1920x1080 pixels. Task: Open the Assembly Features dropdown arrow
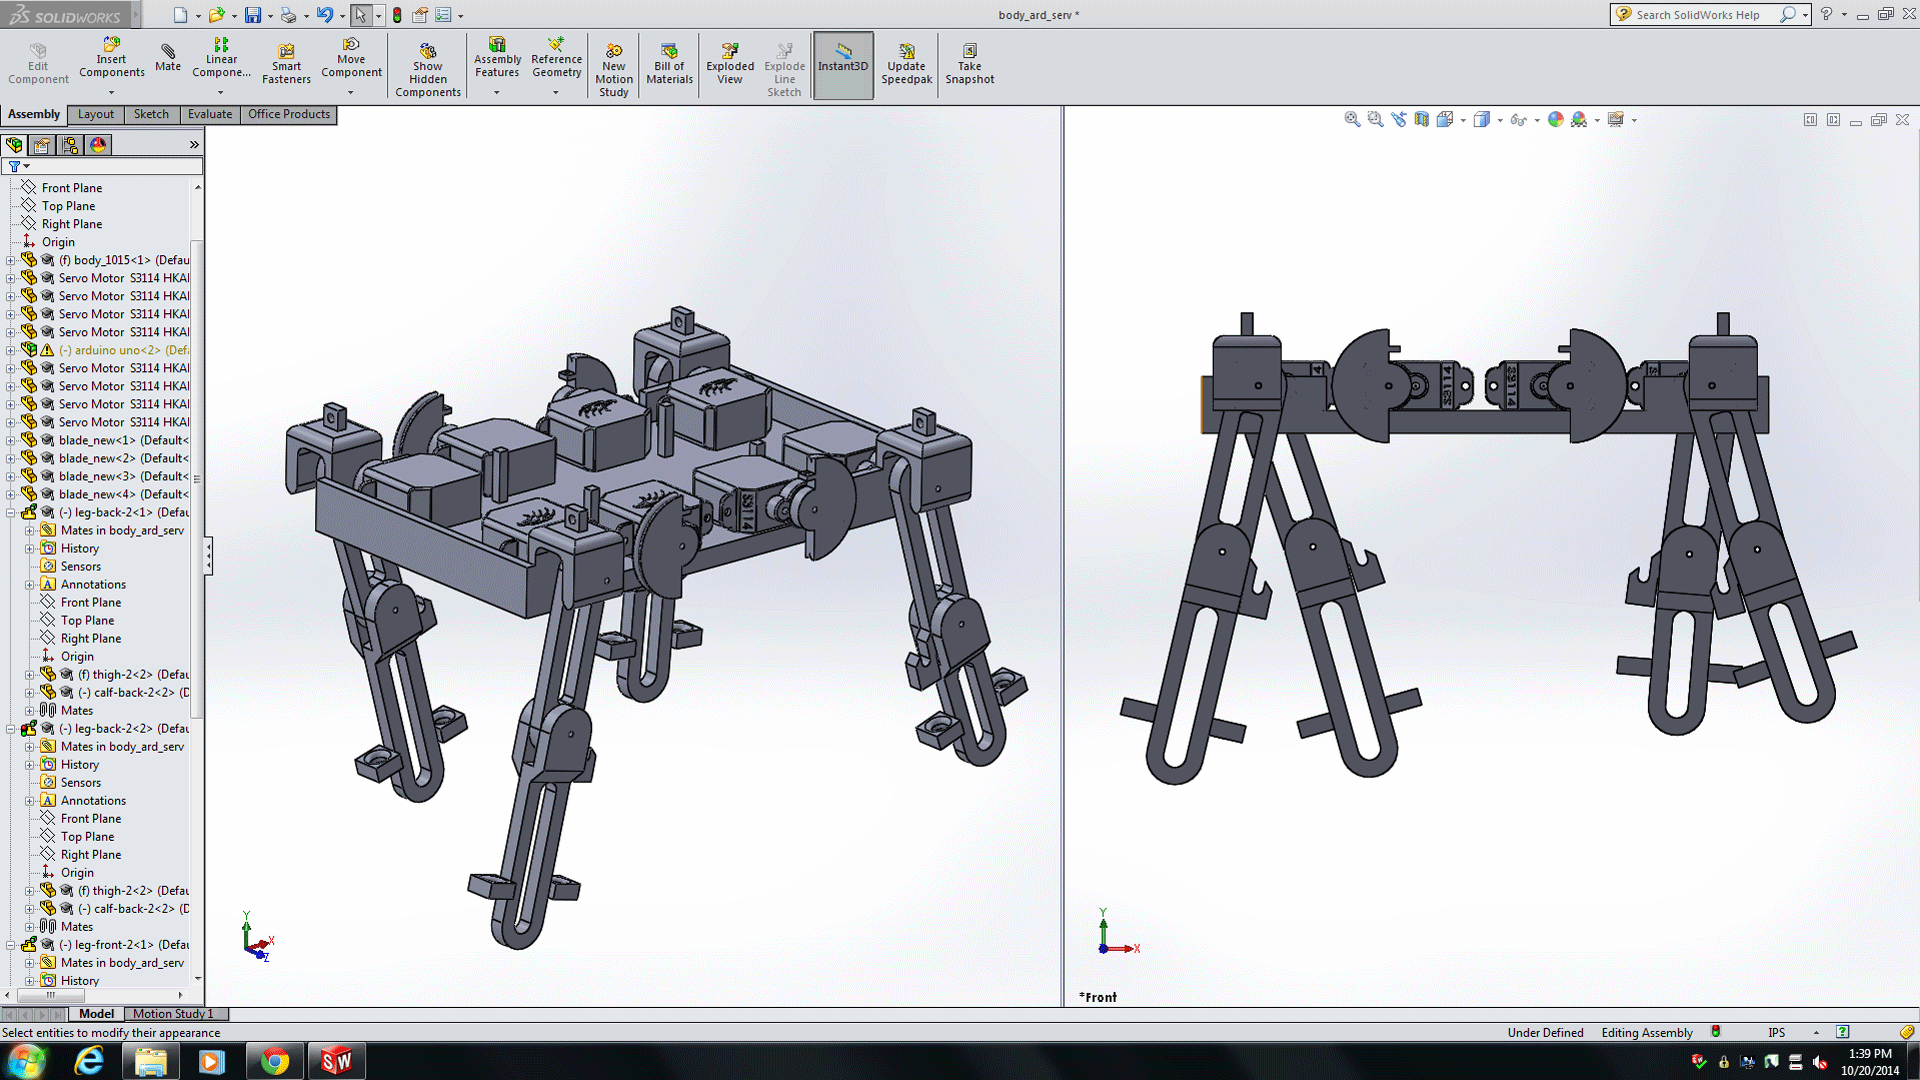coord(497,93)
